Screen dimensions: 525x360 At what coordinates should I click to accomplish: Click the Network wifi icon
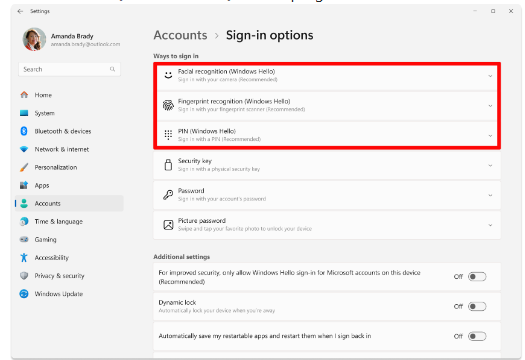coord(24,149)
